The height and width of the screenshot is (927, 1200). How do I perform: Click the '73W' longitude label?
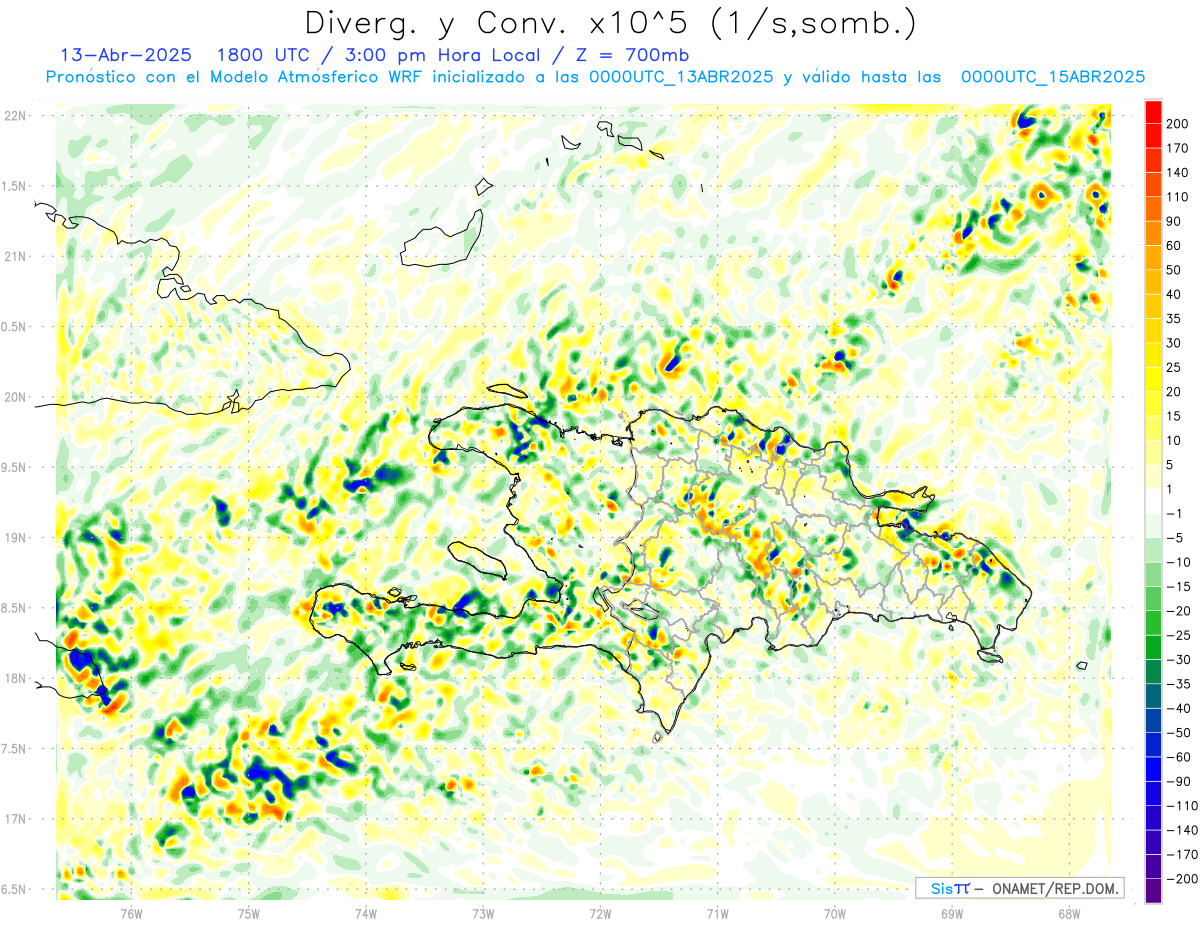(x=483, y=914)
